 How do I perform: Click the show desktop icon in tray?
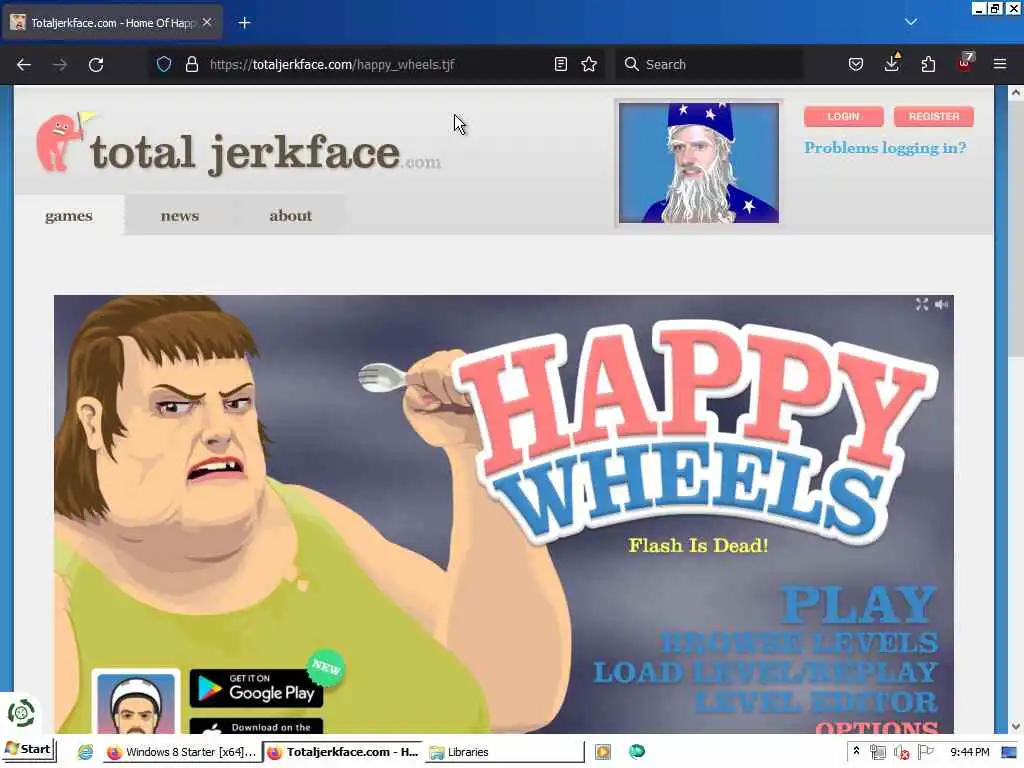(1009, 752)
